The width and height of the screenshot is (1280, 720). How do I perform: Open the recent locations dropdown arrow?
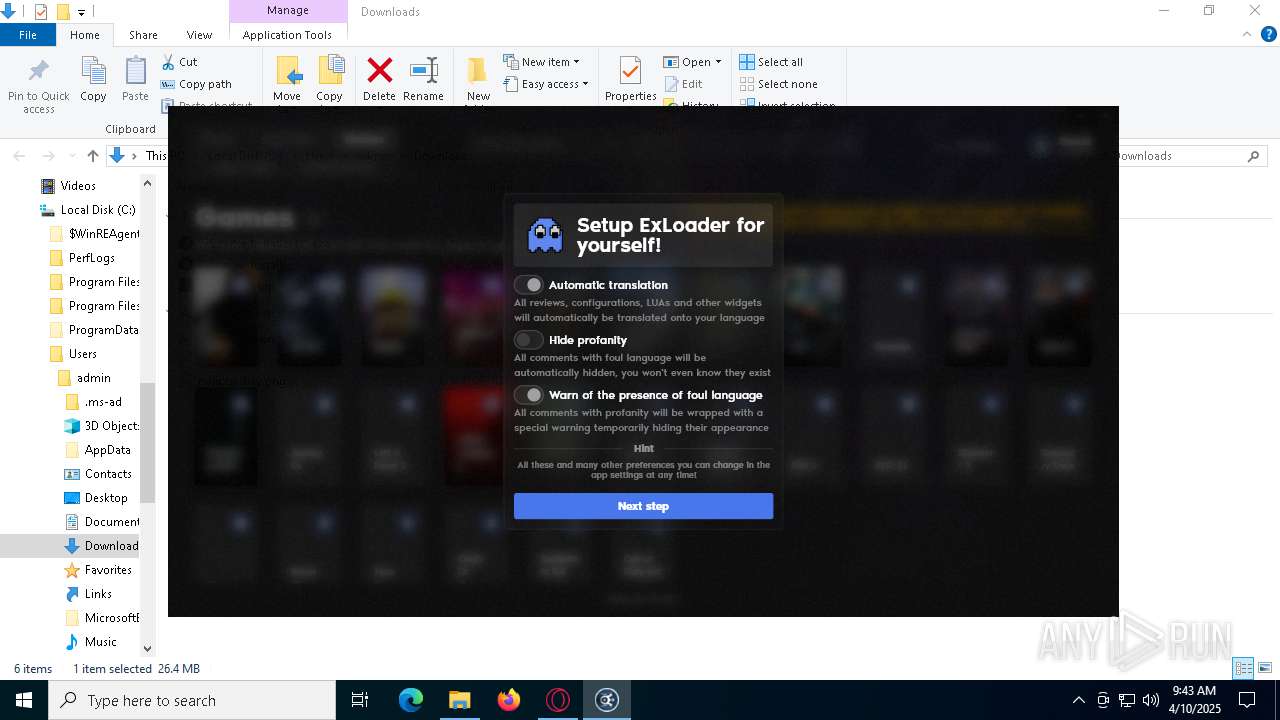(70, 156)
